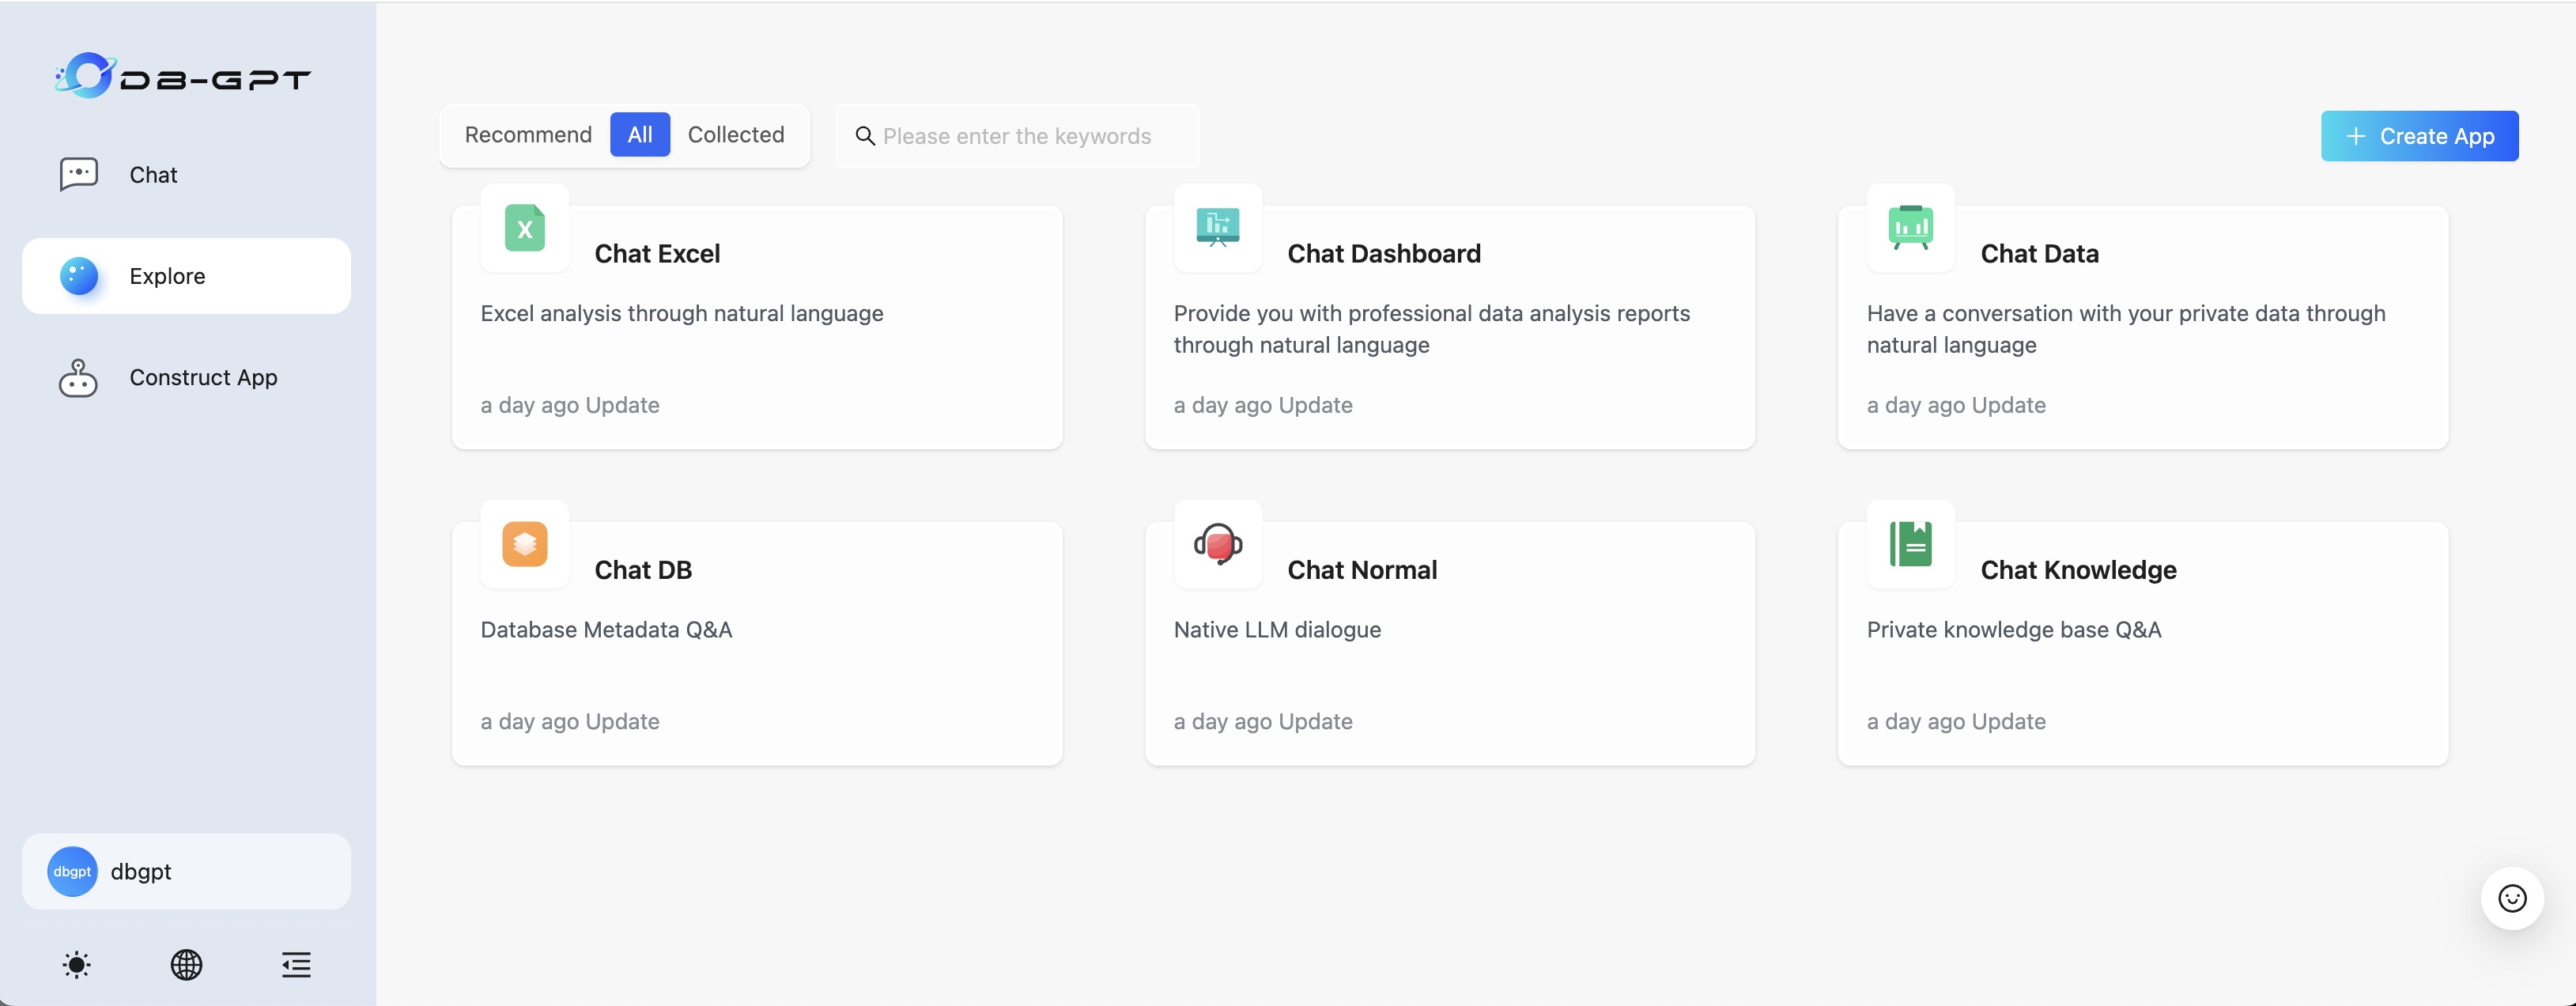This screenshot has height=1006, width=2576.
Task: Select the Chat Dashboard presentation icon
Action: pos(1216,229)
